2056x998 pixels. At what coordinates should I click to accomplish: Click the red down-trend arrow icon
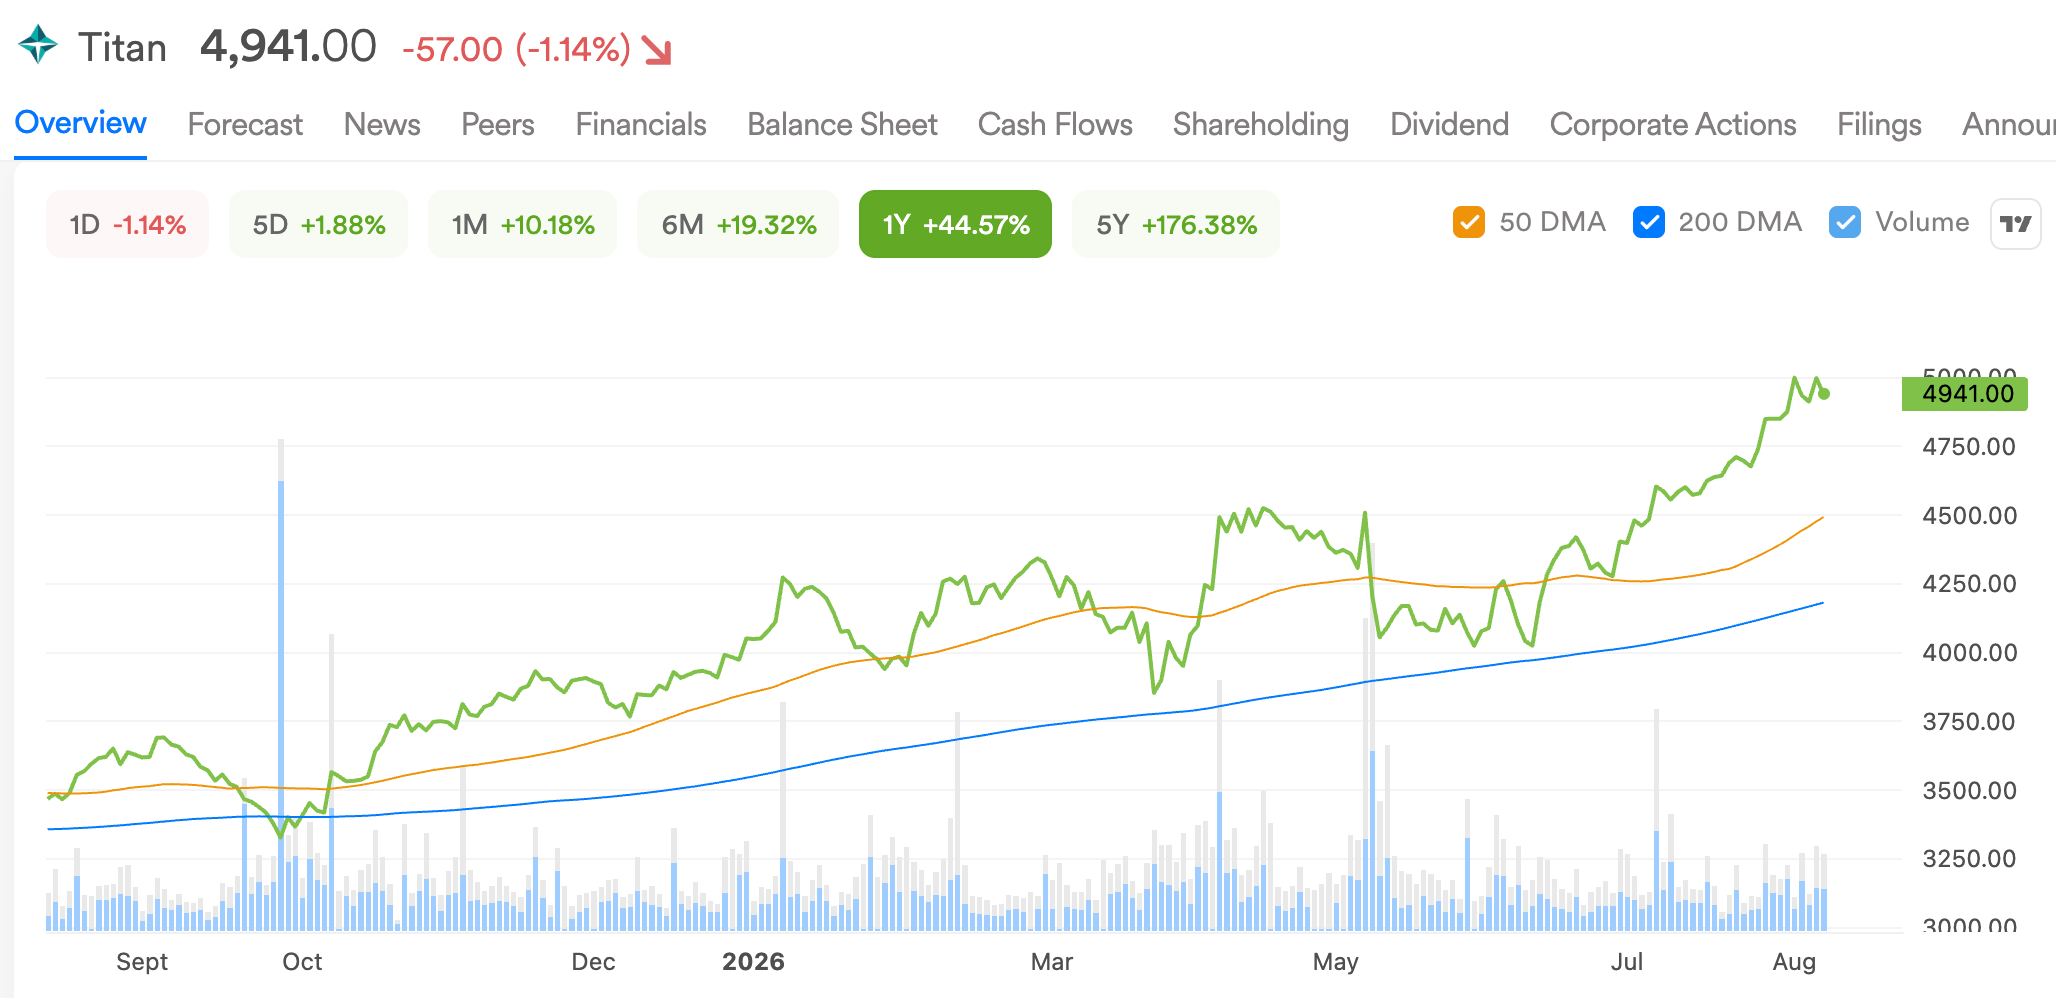657,49
